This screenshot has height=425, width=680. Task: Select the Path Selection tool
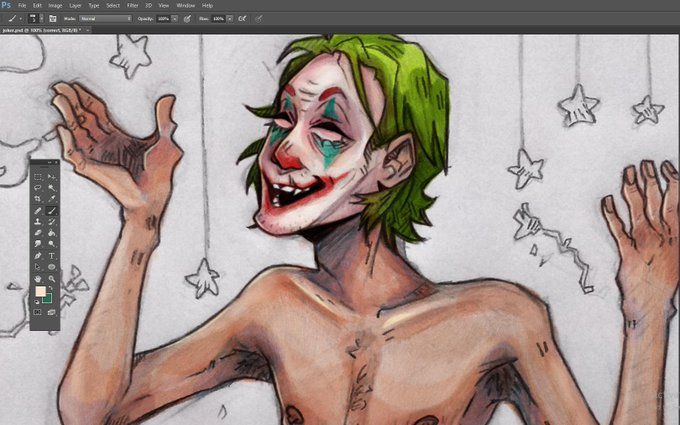pos(38,267)
